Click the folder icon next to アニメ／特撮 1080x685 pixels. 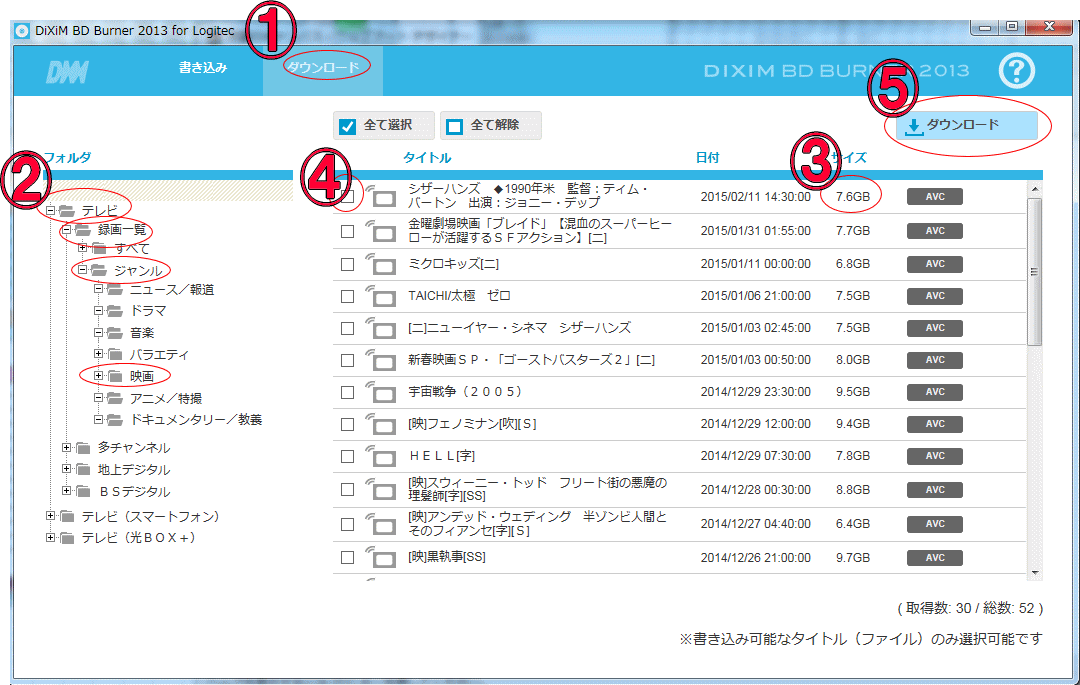pyautogui.click(x=115, y=399)
